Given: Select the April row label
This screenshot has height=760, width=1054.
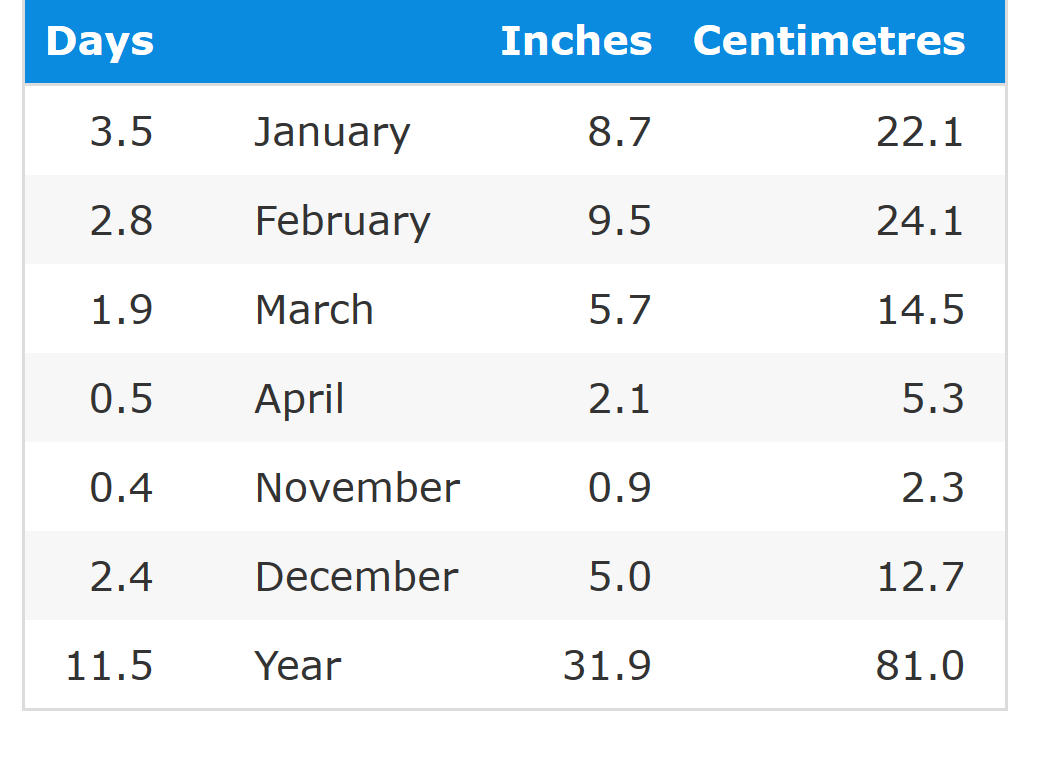Looking at the screenshot, I should (x=299, y=399).
